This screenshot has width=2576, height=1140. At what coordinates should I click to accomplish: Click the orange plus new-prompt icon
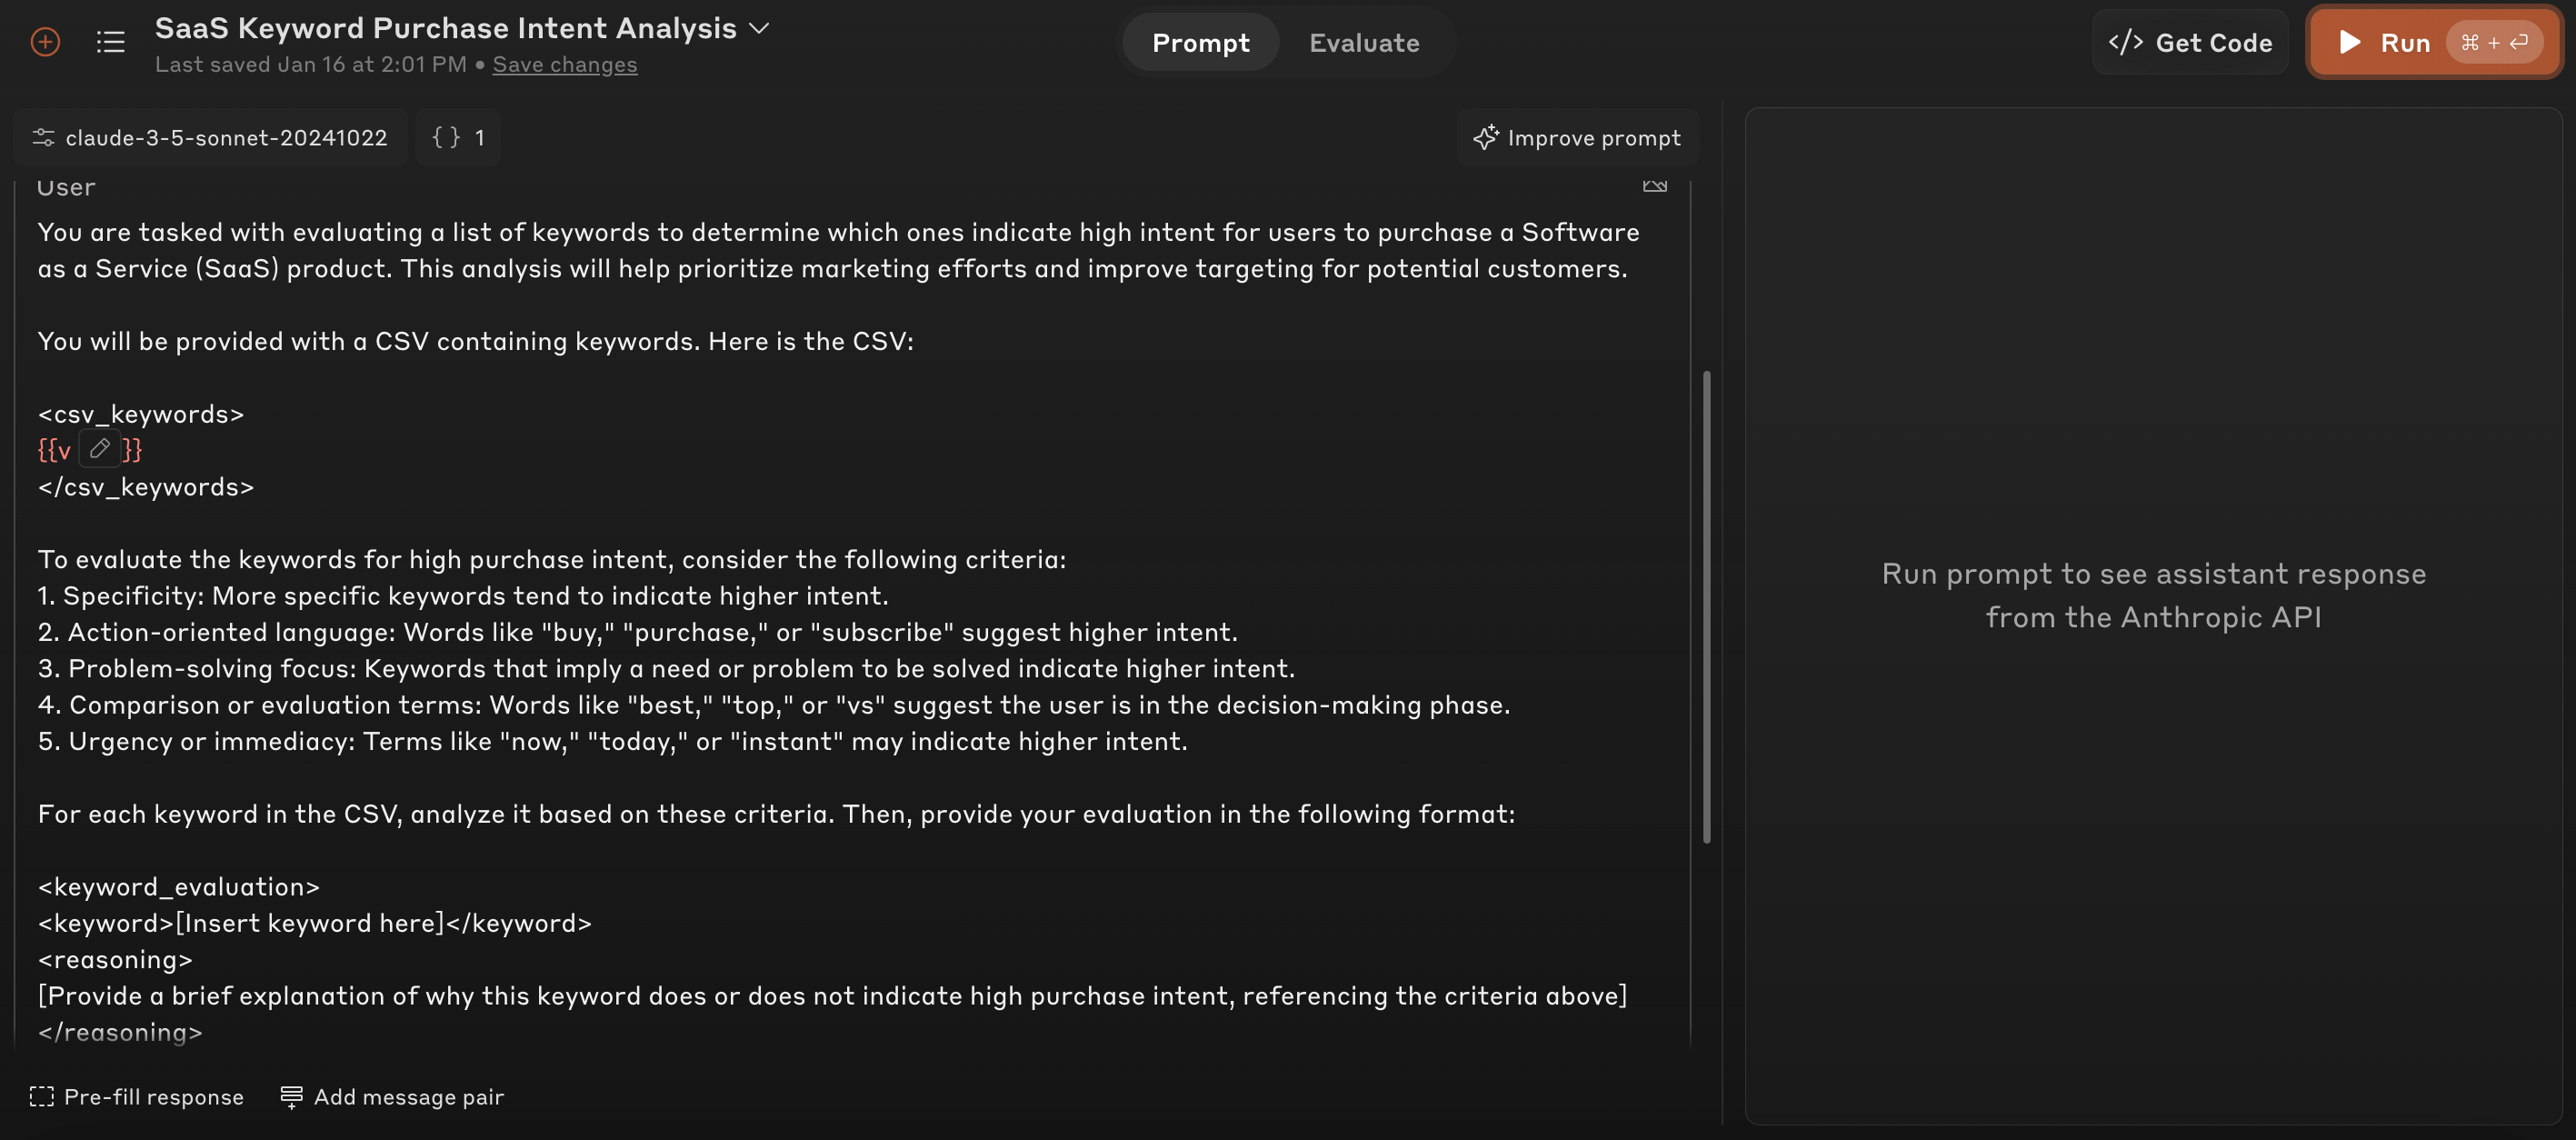(45, 42)
